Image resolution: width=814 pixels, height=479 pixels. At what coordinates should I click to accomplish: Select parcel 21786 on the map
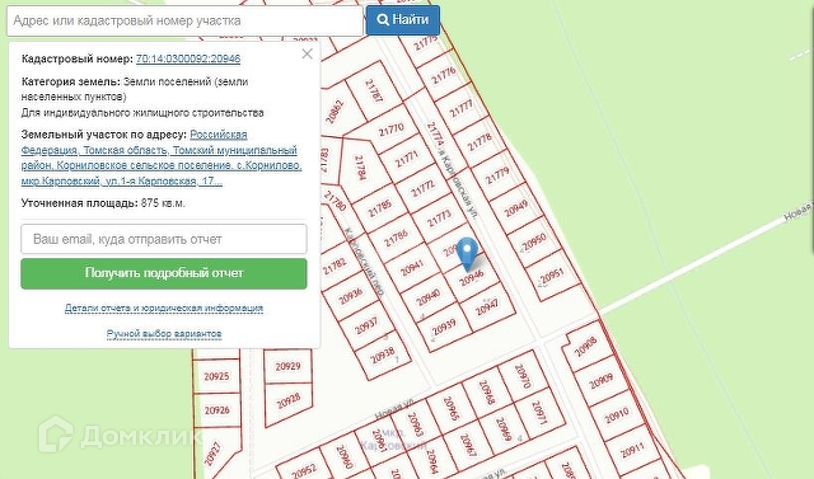click(x=396, y=239)
